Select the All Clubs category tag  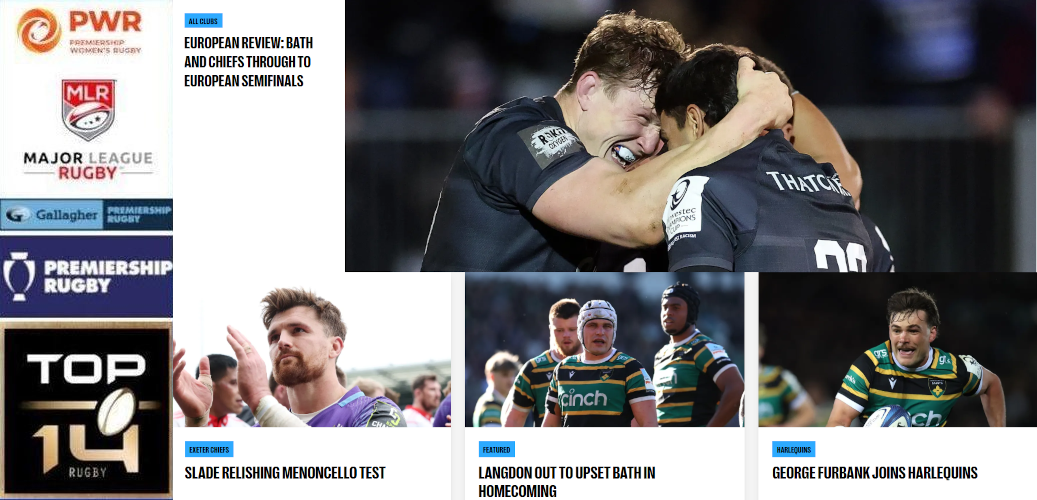pyautogui.click(x=203, y=21)
